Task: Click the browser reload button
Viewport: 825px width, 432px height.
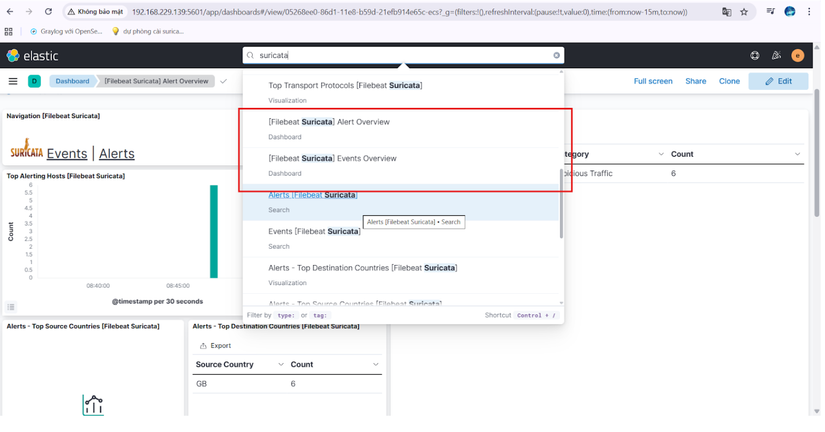Action: (x=48, y=12)
